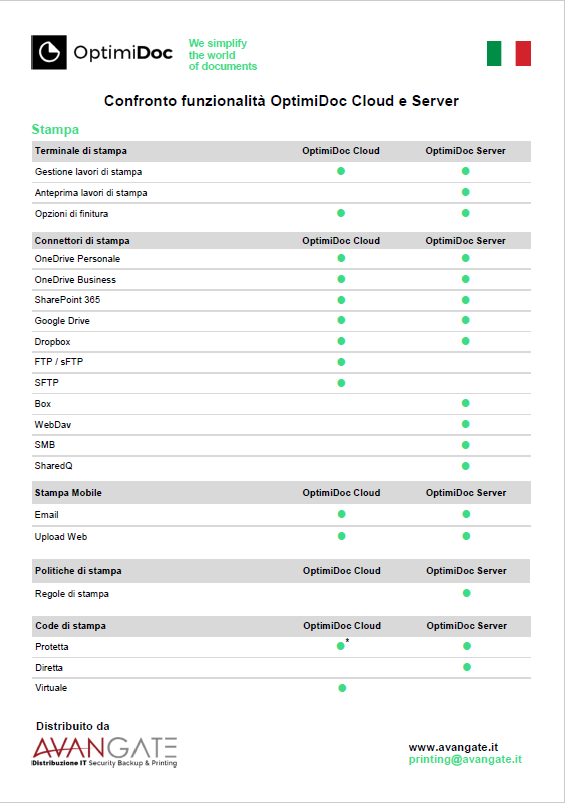Open the www.avangate.it website link
Viewport: 565px width, 803px height.
click(453, 747)
